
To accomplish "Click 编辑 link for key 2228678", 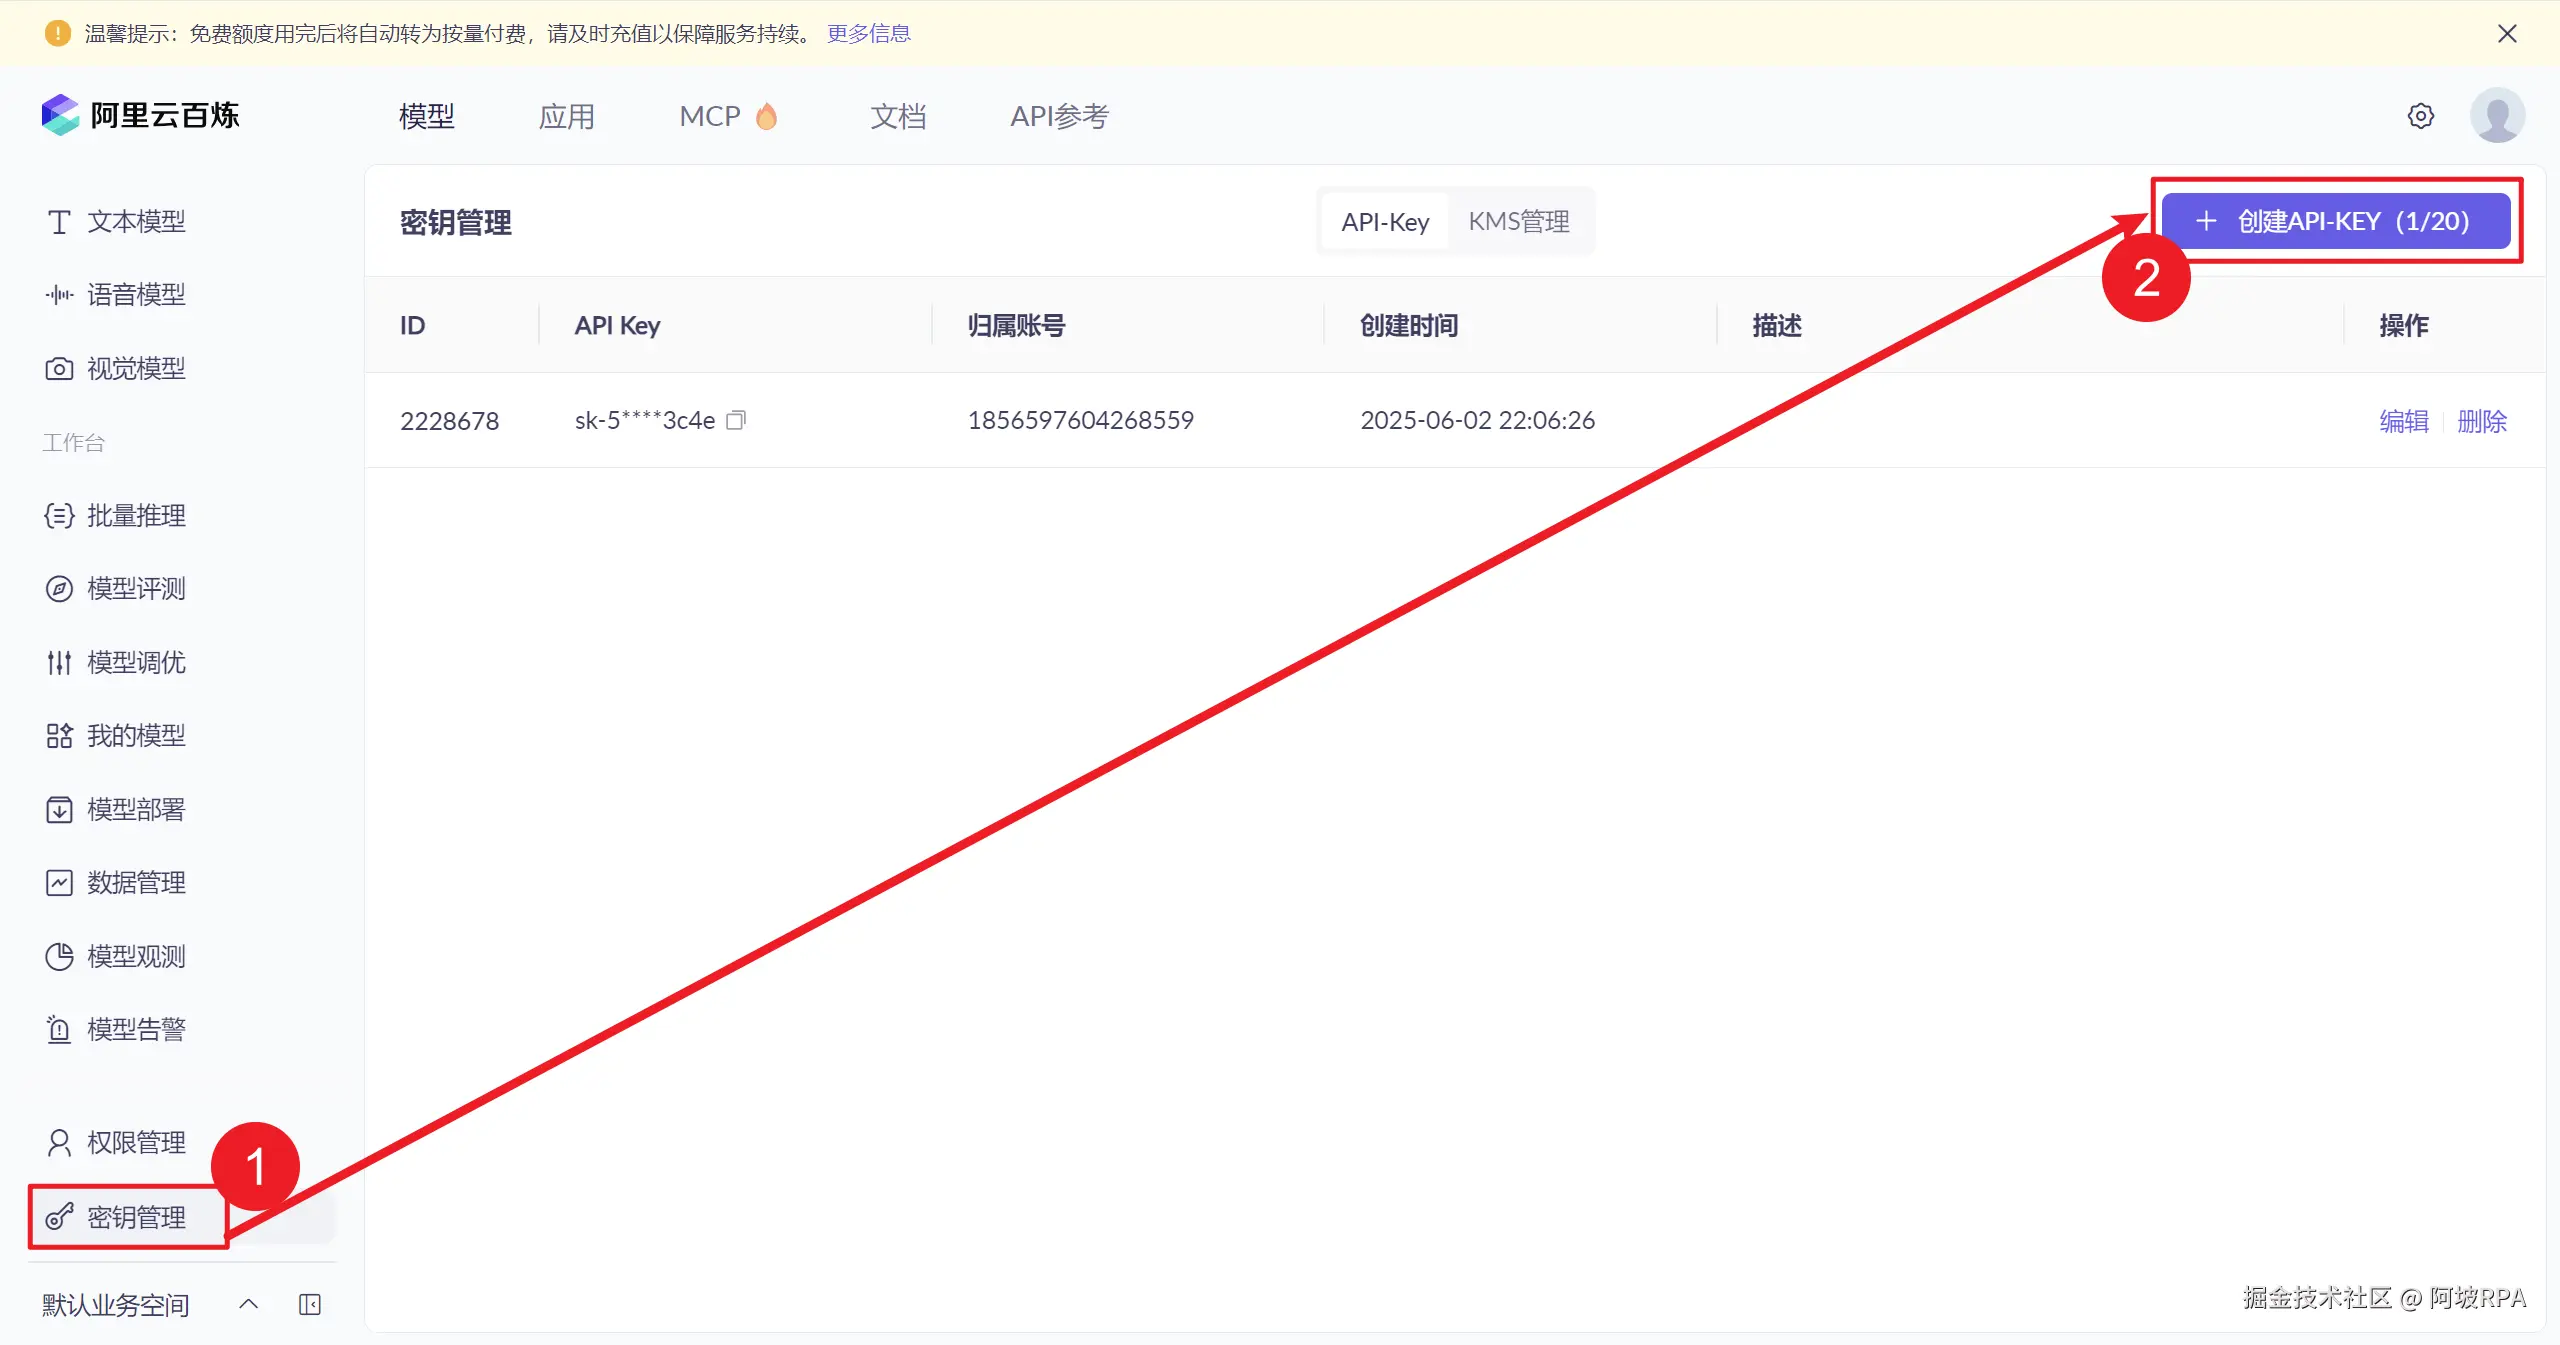I will pos(2403,421).
